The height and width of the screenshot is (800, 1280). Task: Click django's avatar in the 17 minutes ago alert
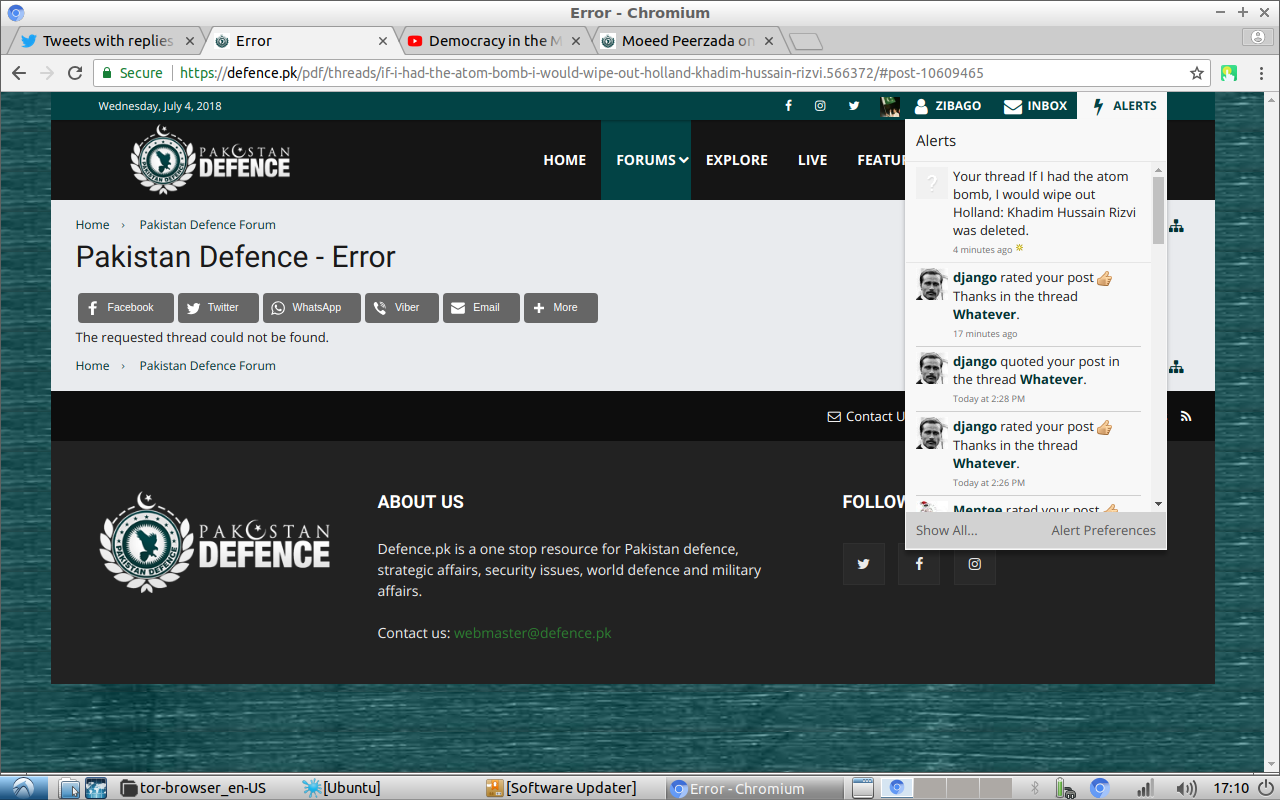(x=932, y=284)
